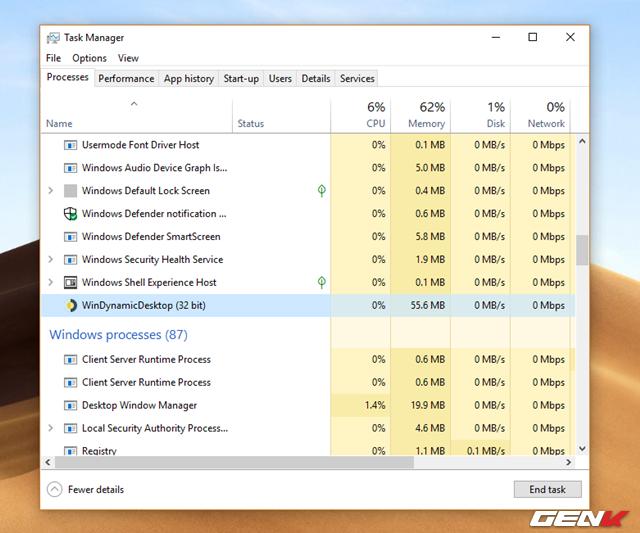Click the Task Manager title bar icon
Screen dimensions: 640x533
tap(53, 38)
